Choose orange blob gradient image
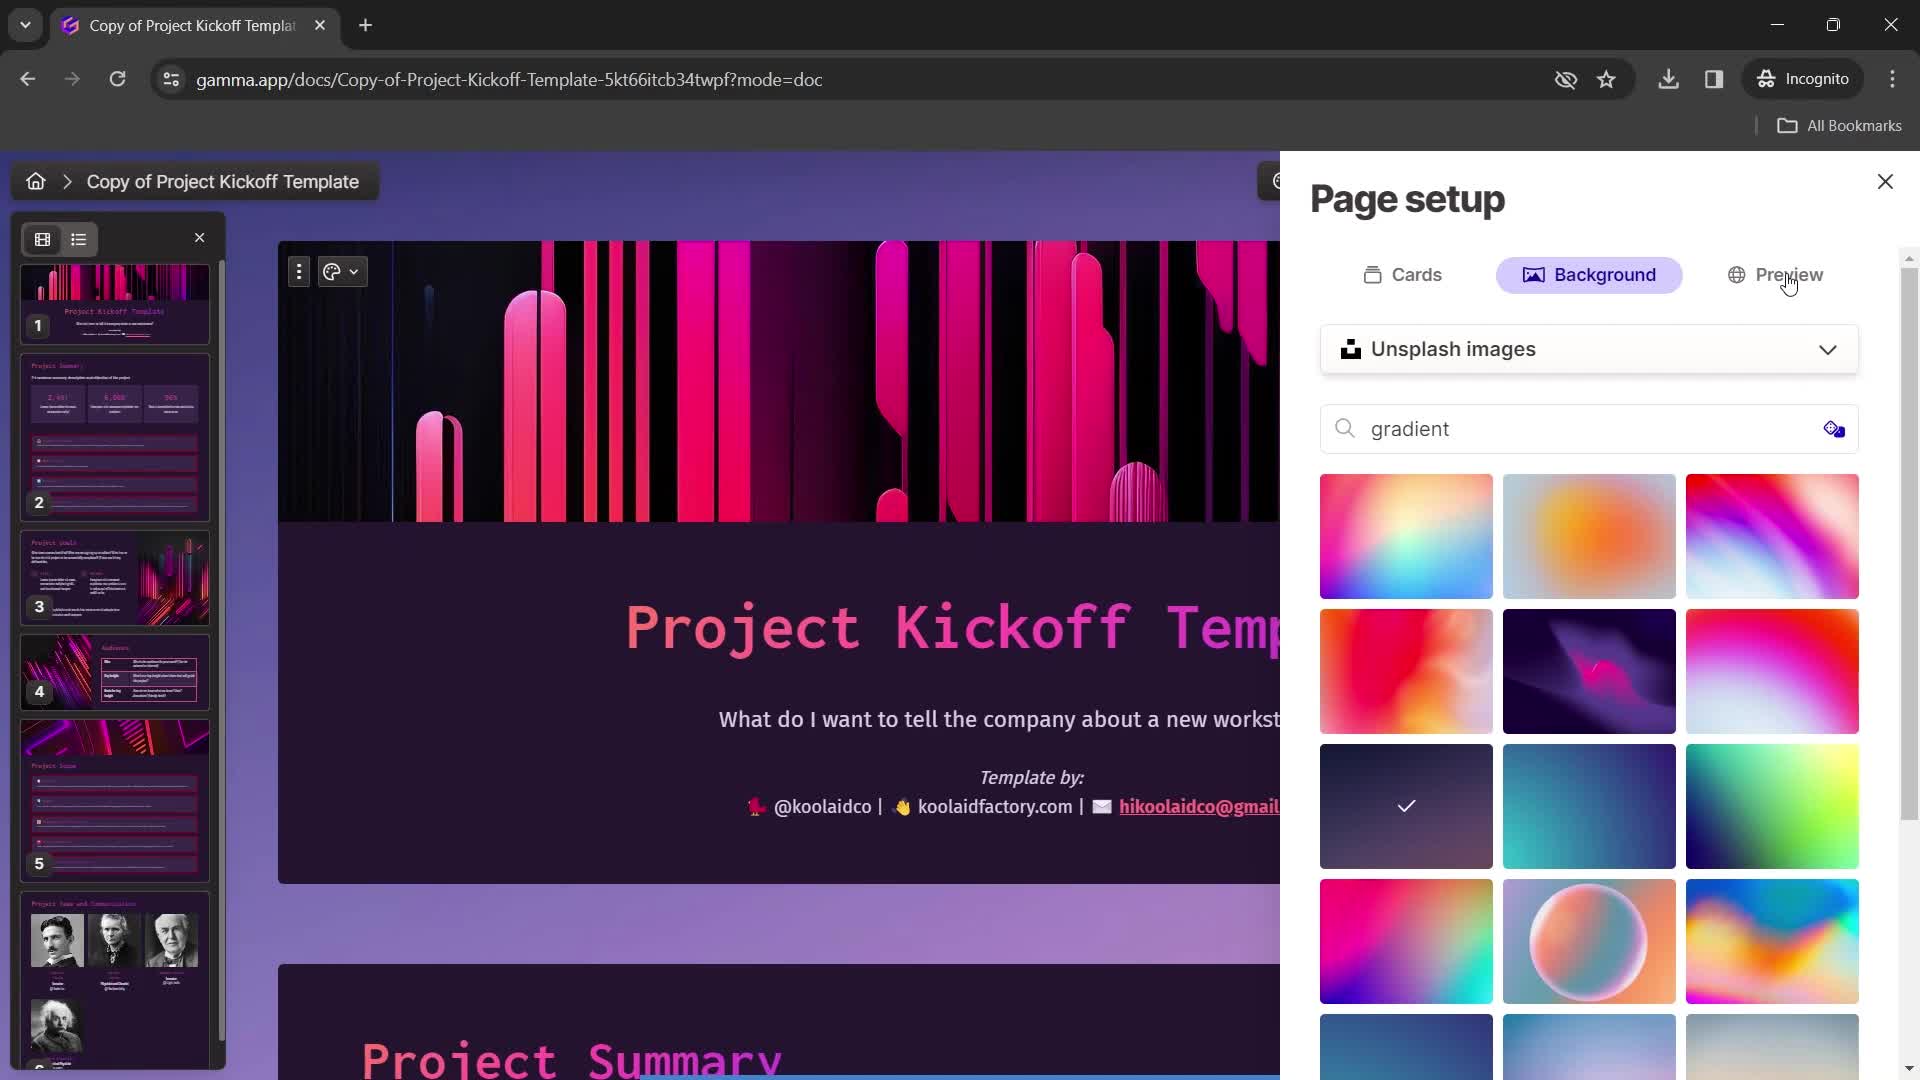Screen dimensions: 1920x1080 point(1589,536)
